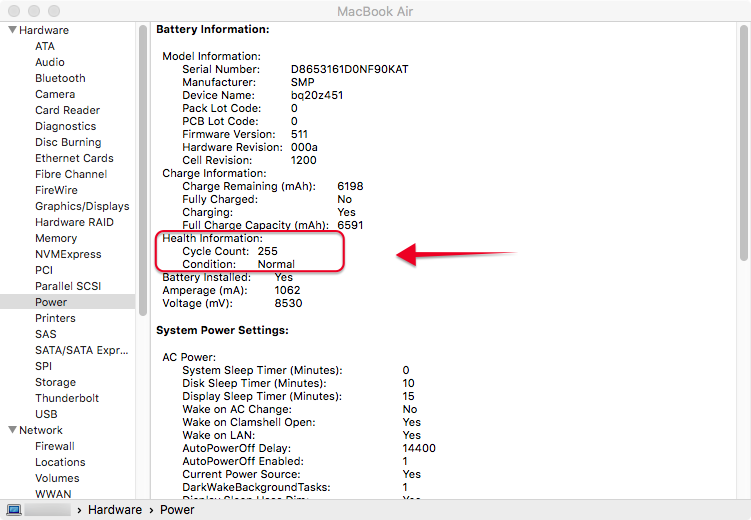
Task: Select Camera in the sidebar
Action: pyautogui.click(x=55, y=94)
